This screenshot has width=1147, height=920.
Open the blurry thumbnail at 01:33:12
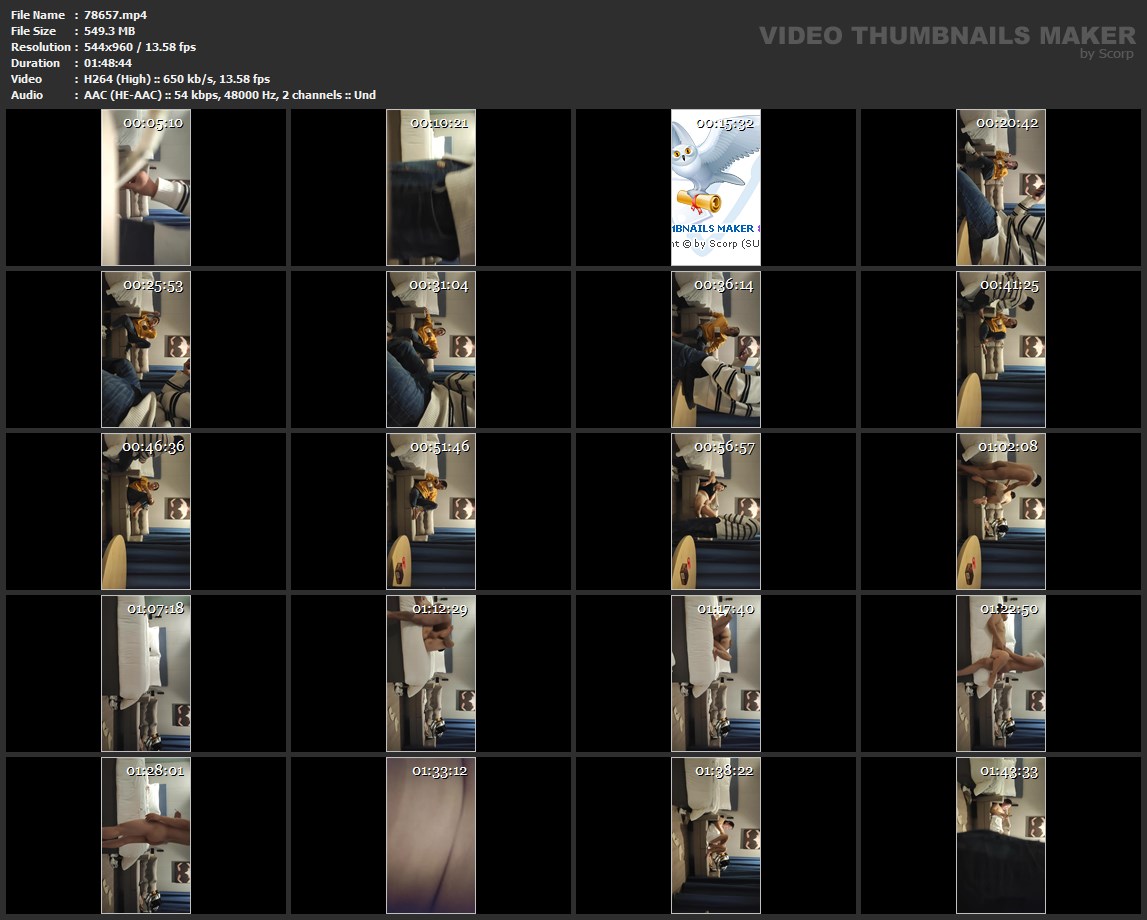[431, 836]
